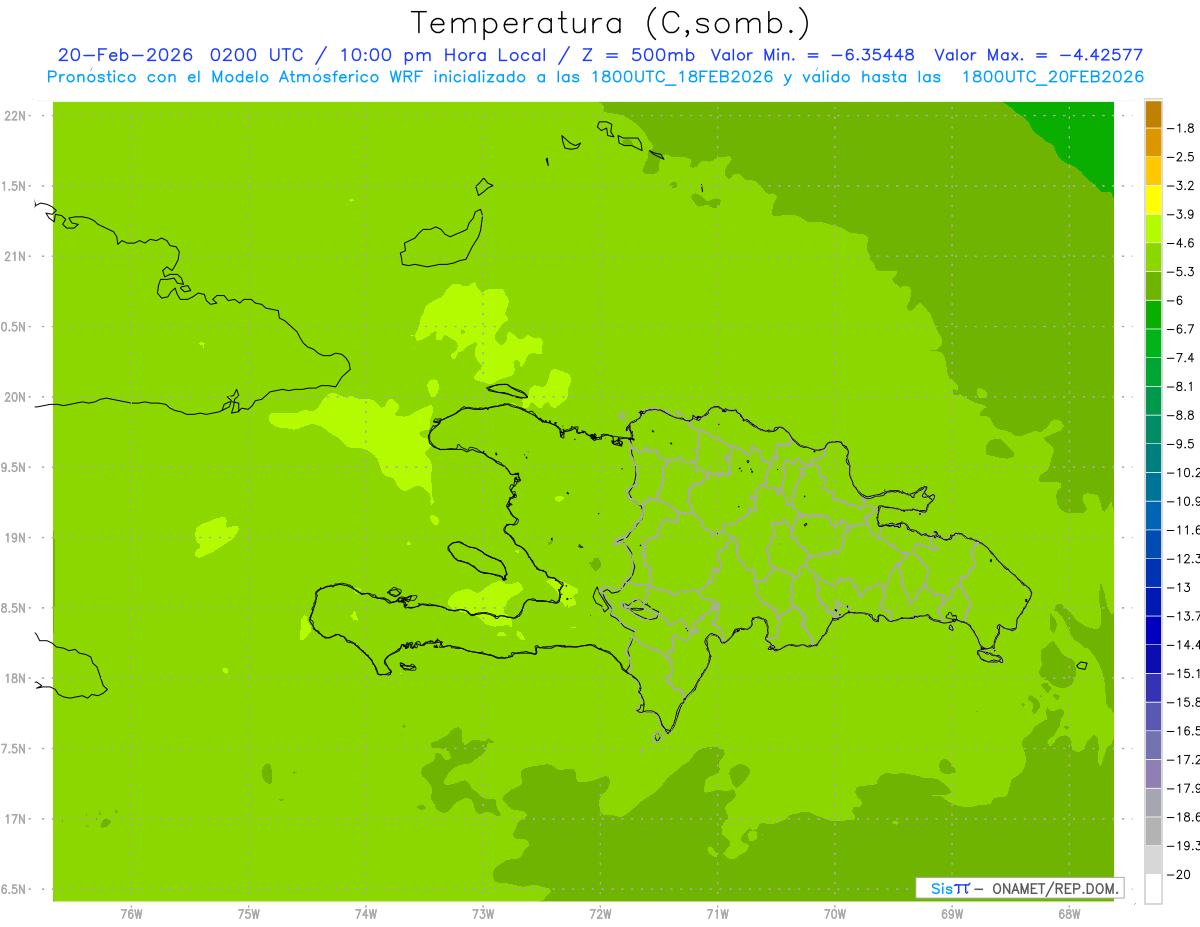Click the "Valor Max. = -4.42577" text
This screenshot has width=1200, height=927.
click(x=1039, y=55)
